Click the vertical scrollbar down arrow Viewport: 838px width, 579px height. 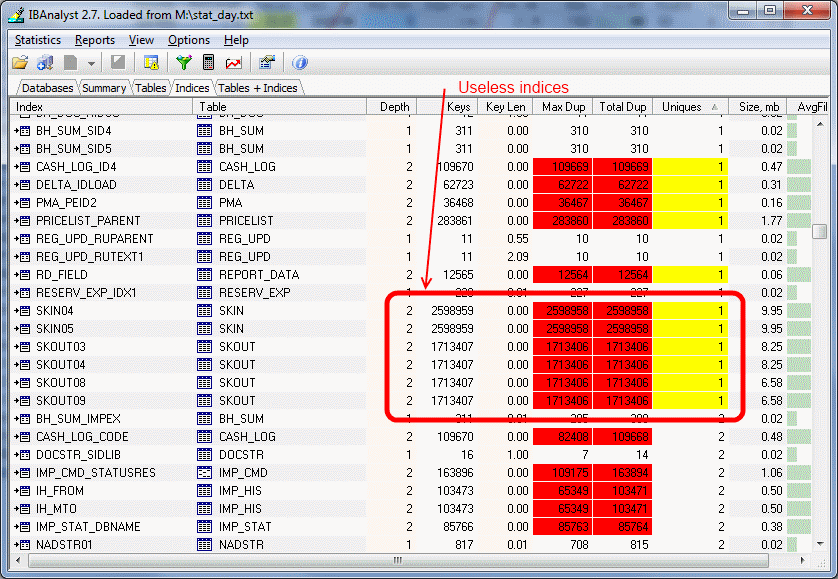click(820, 544)
